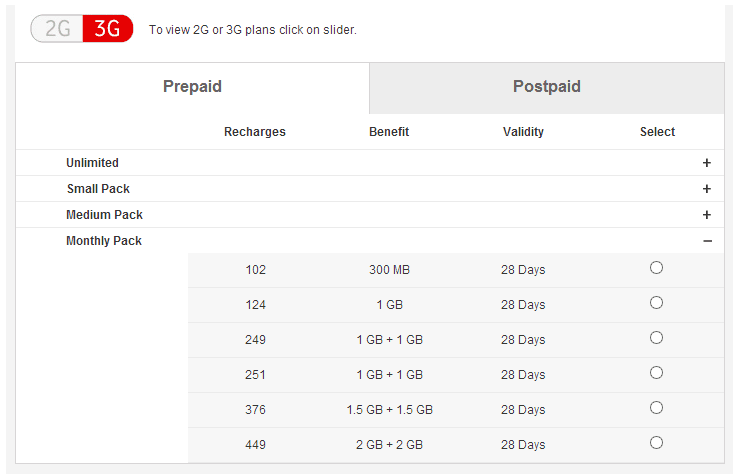
Task: Click the Recharges column header
Action: (x=255, y=132)
